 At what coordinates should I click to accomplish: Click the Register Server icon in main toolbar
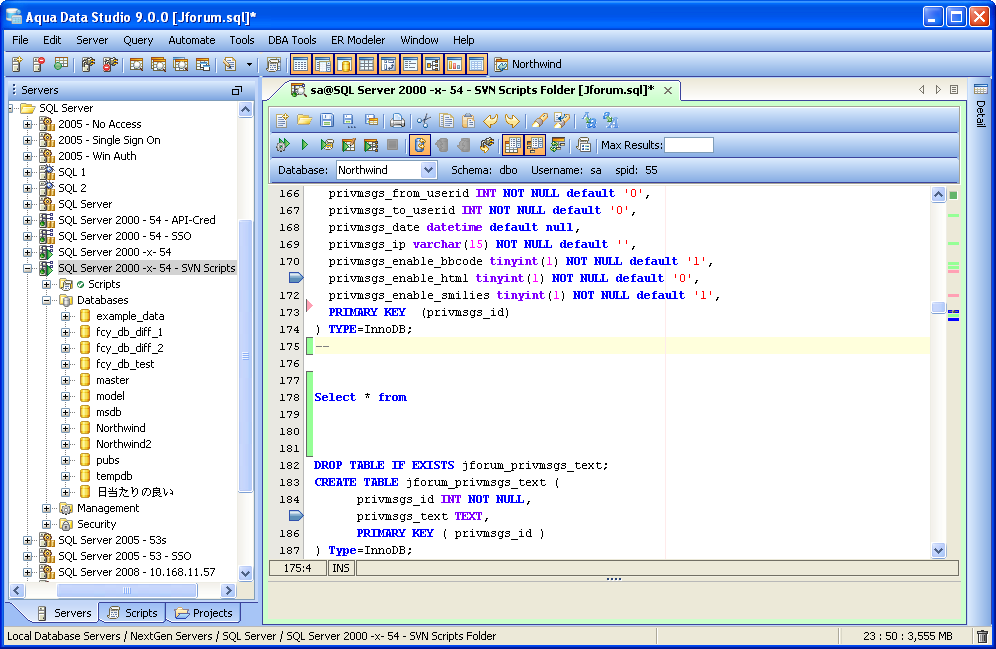pos(17,65)
